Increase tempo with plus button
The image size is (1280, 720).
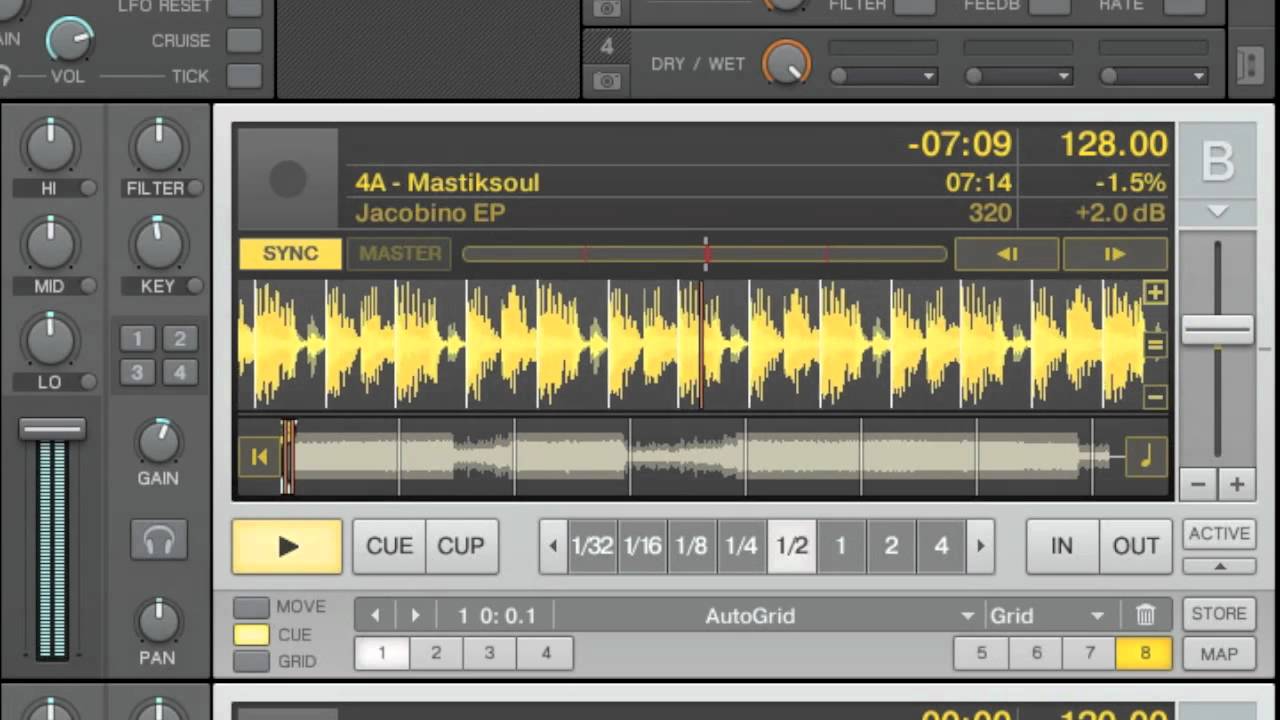point(1237,485)
